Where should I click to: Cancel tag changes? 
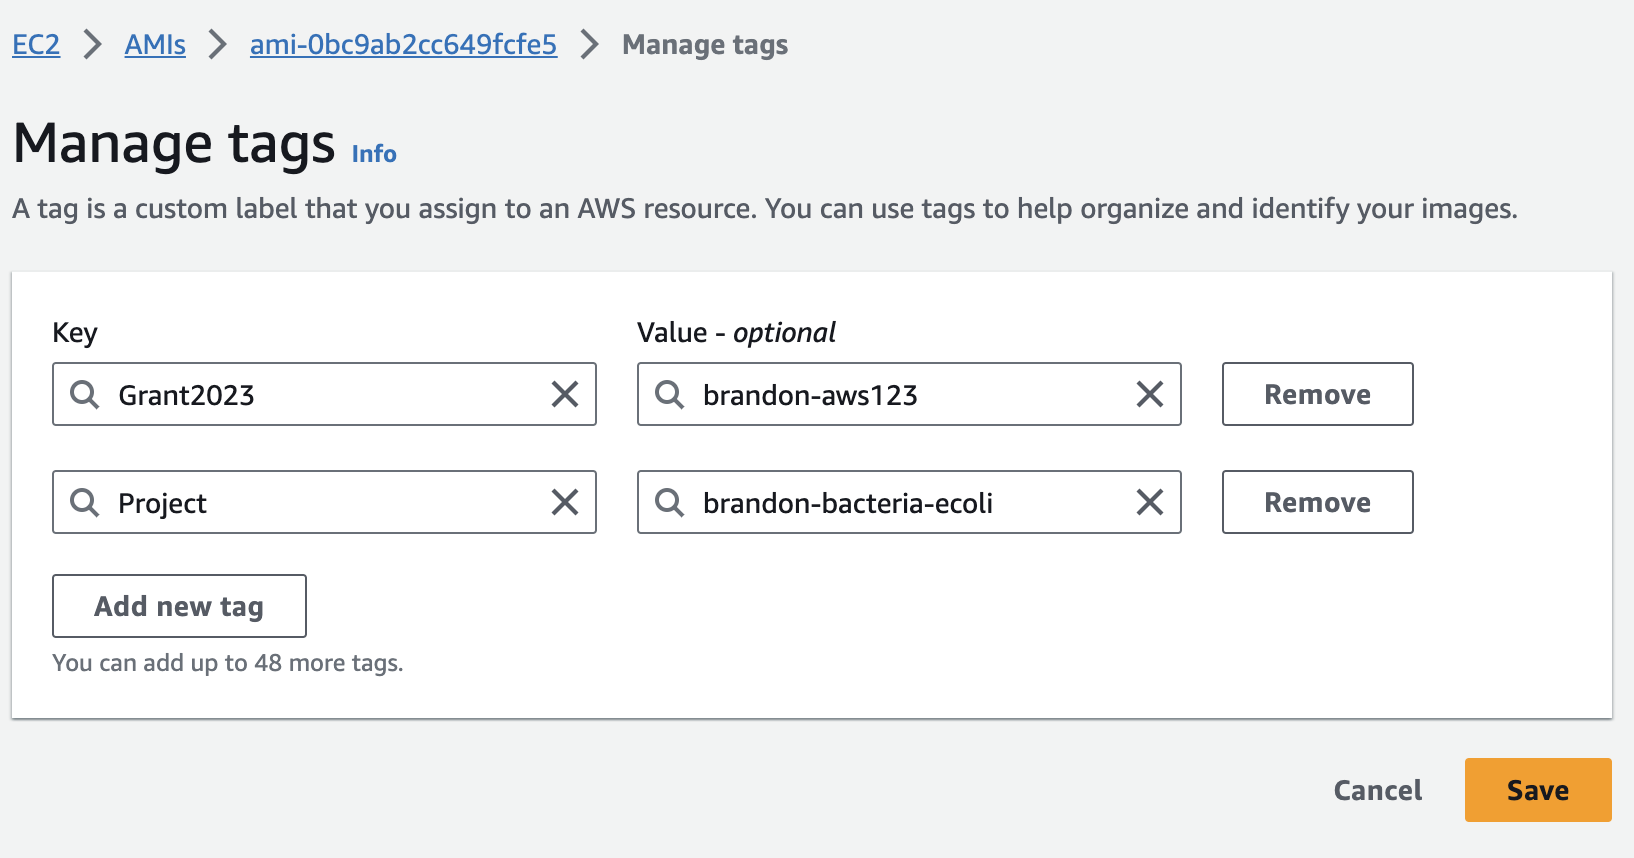[1378, 790]
